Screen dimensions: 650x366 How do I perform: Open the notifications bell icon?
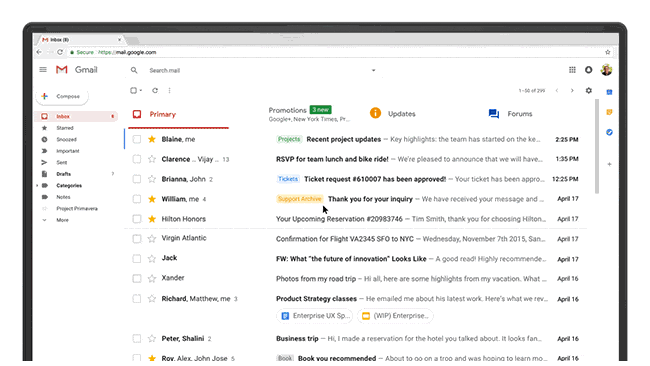588,70
